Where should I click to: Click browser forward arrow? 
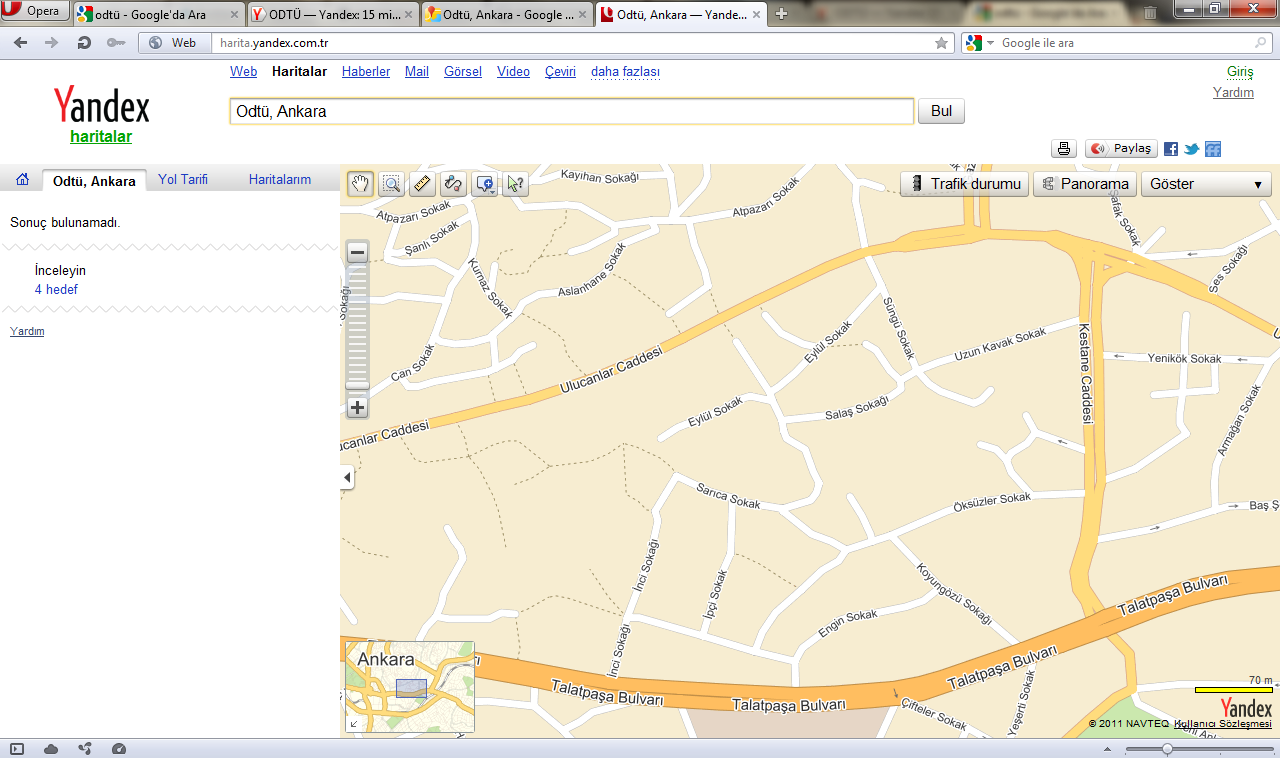pos(52,43)
